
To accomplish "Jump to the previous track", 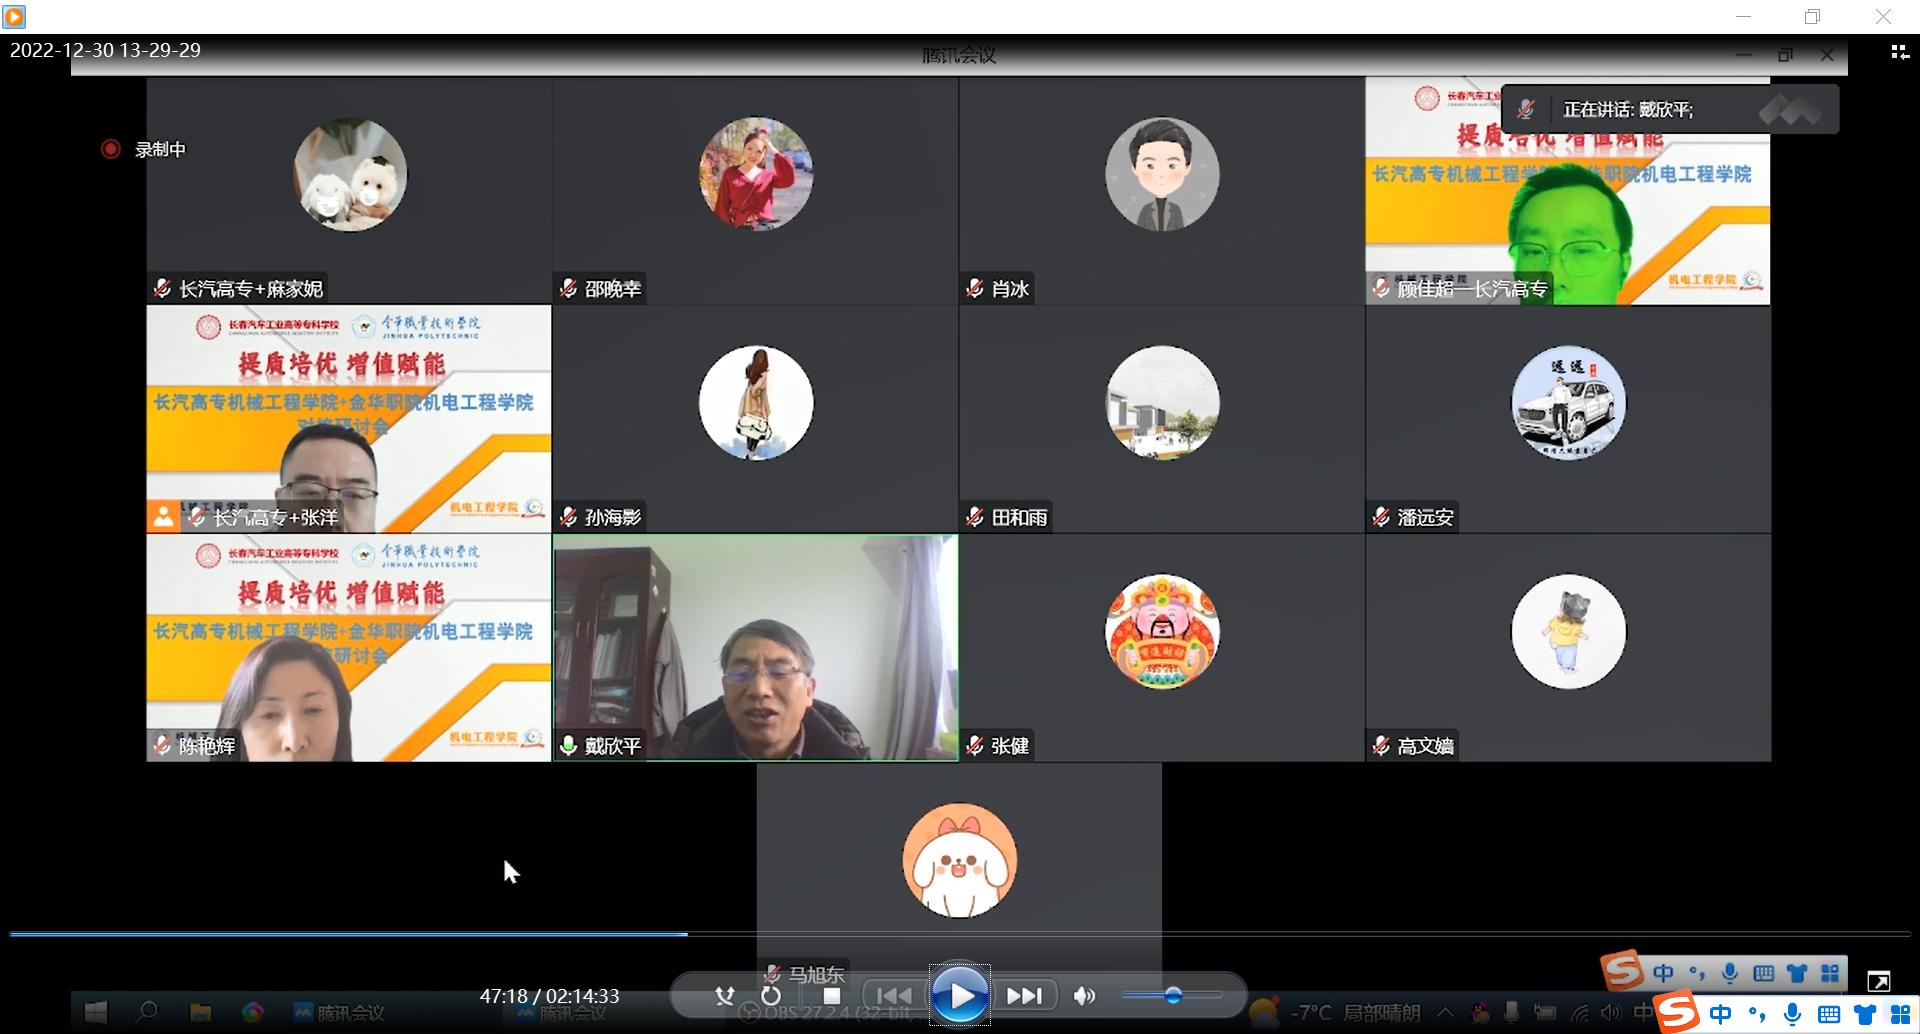I will pos(894,996).
